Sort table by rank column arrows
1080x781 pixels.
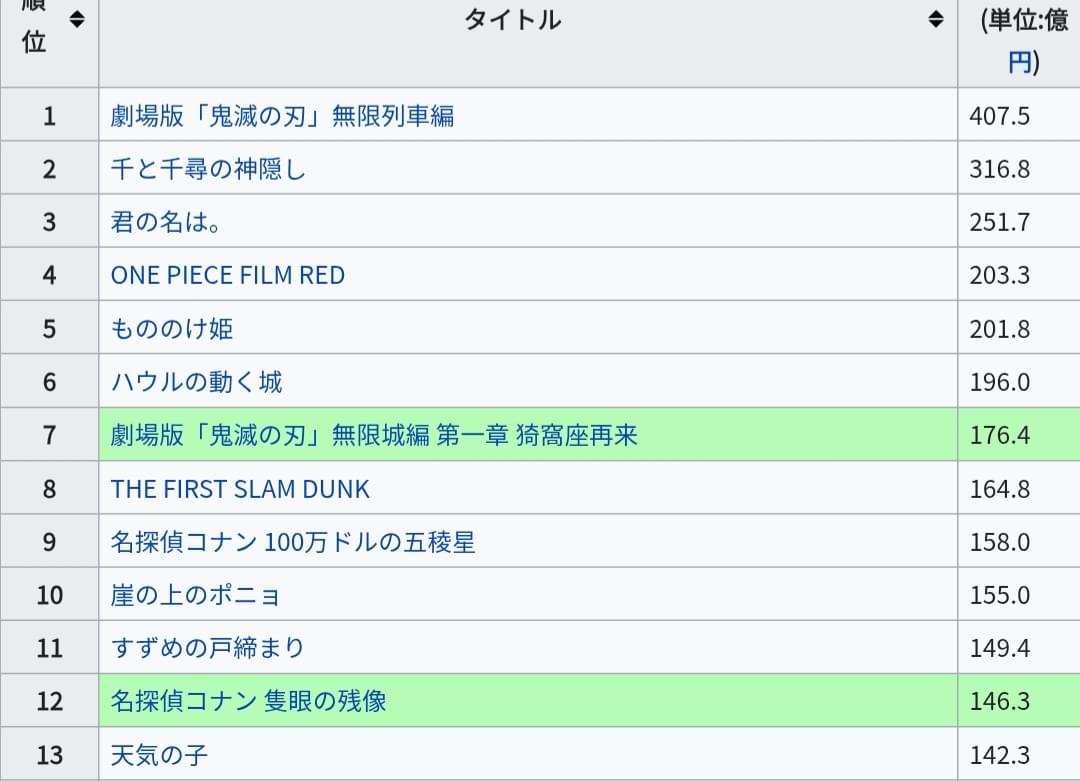77,19
